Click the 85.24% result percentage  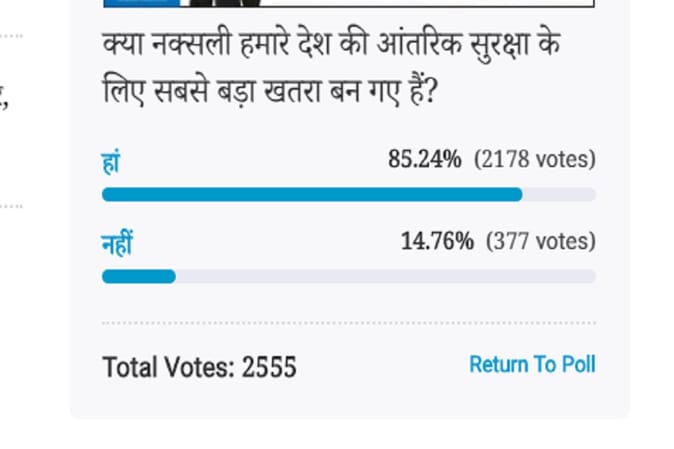(x=425, y=159)
